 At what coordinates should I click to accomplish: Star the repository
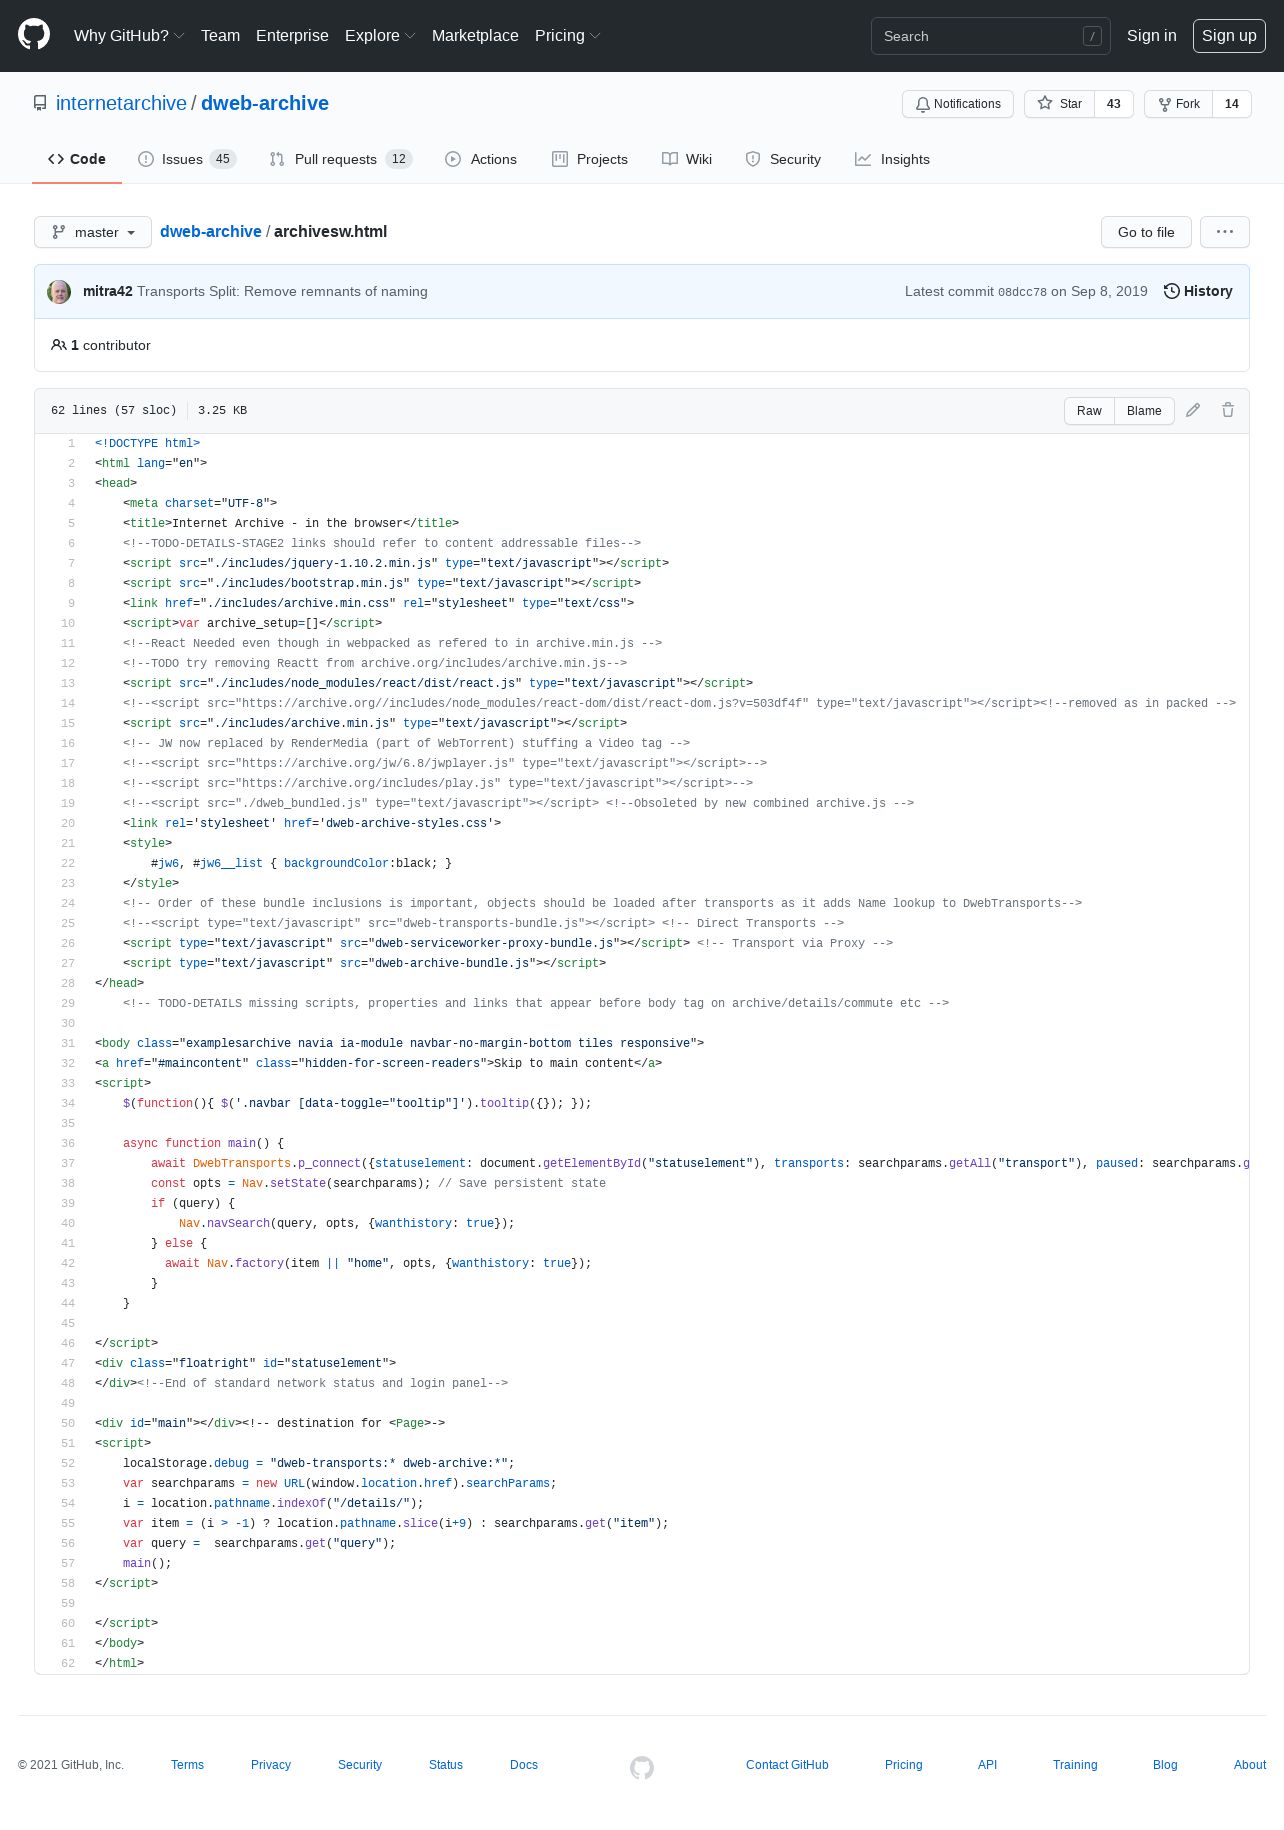tap(1059, 104)
